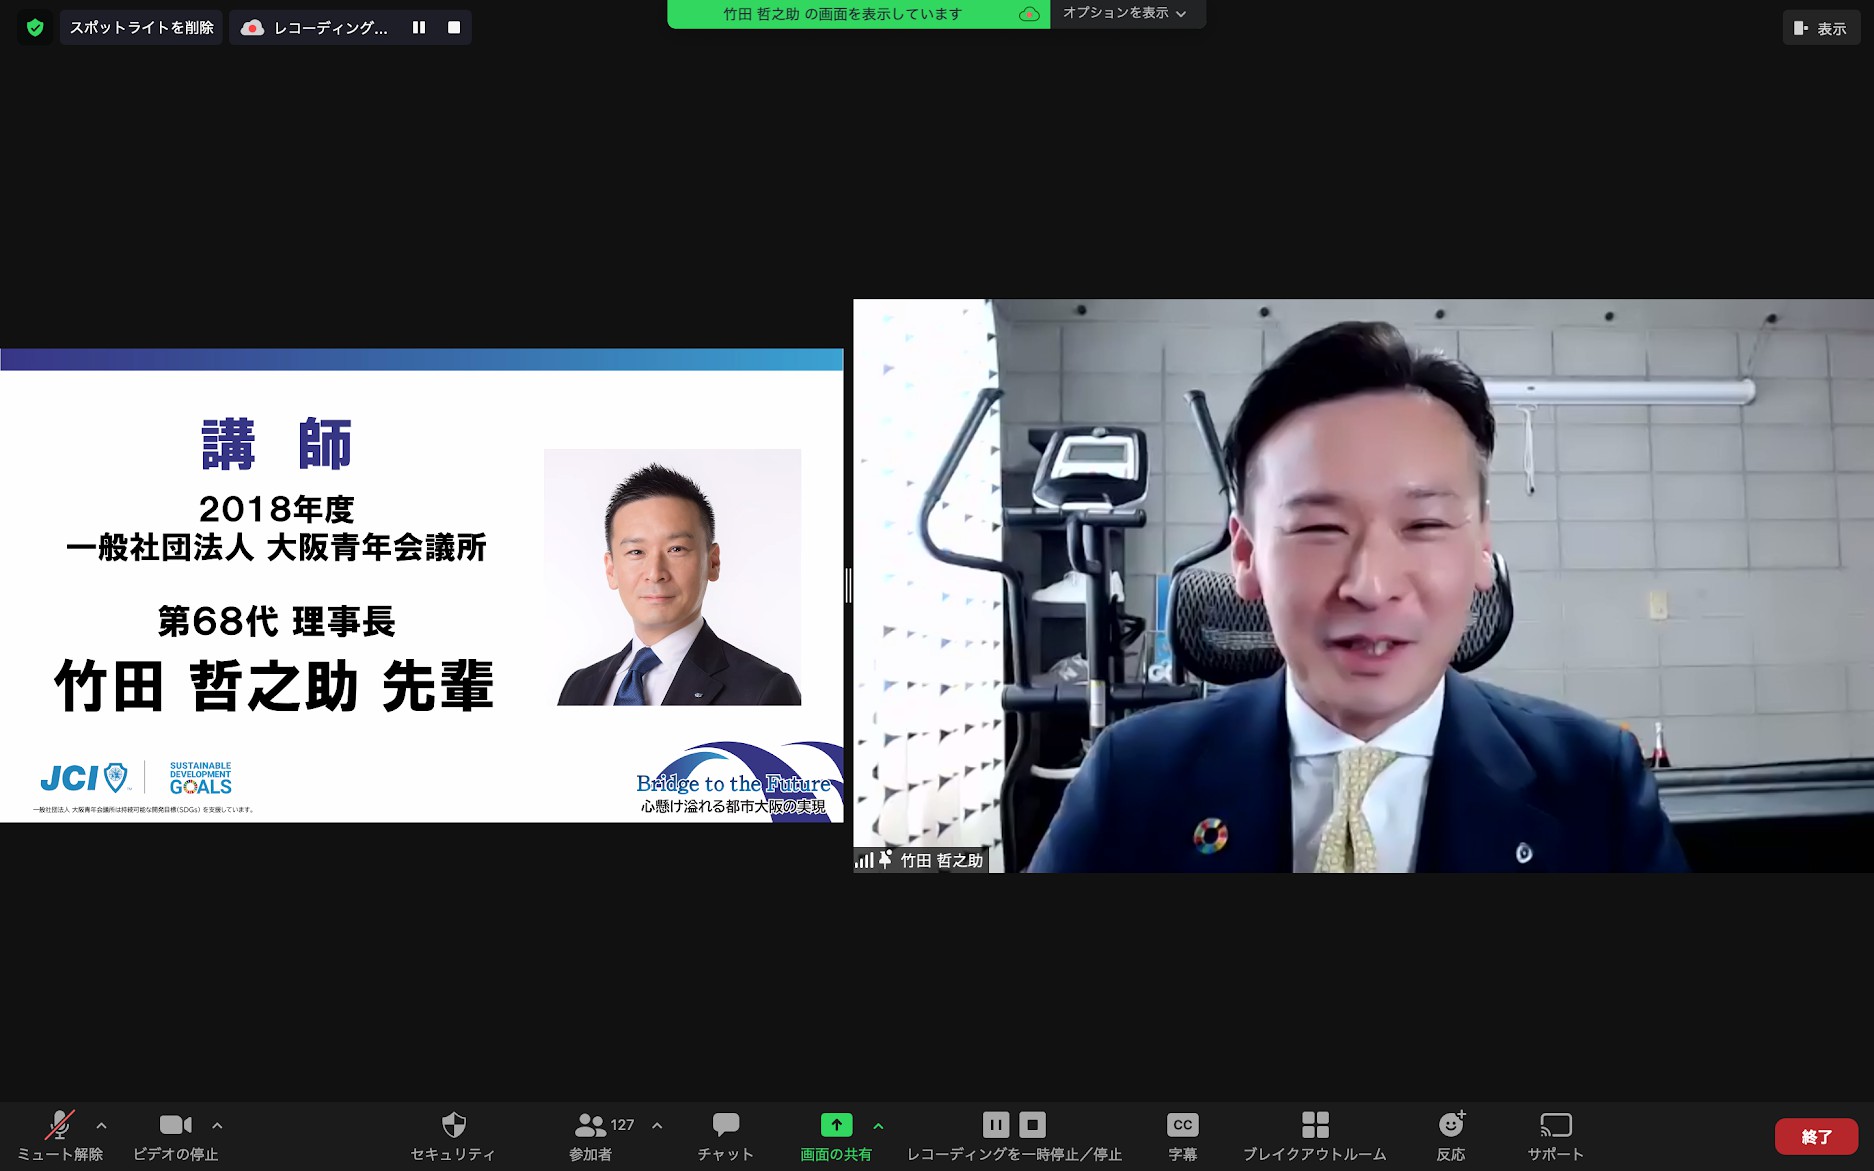Open the 表示 view menu
Viewport: 1874px width, 1171px height.
coord(1821,28)
